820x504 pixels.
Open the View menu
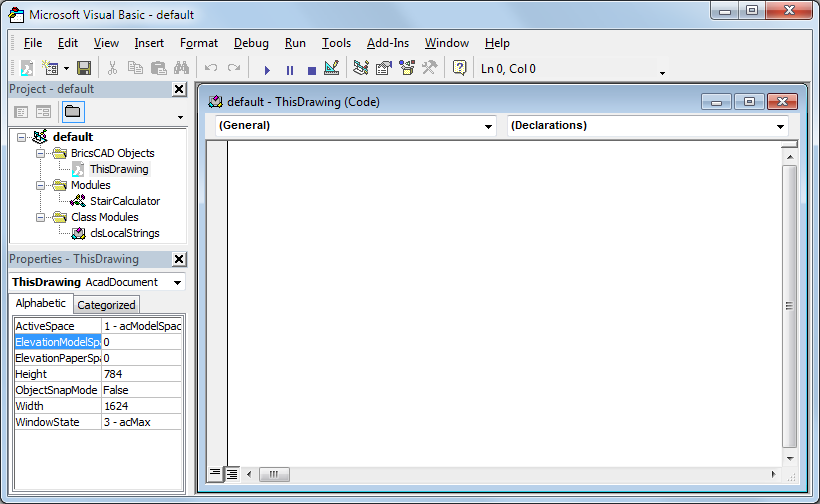(106, 43)
